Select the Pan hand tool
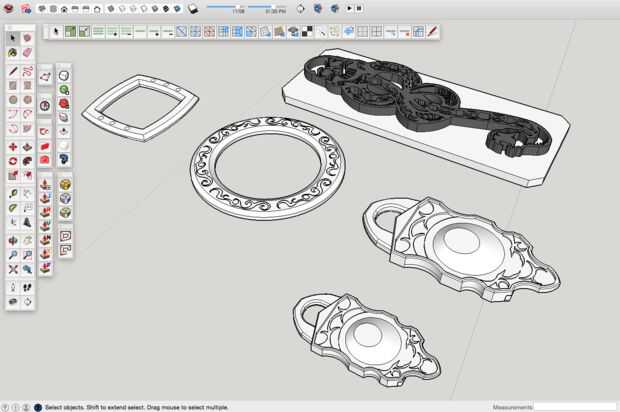 (x=27, y=240)
